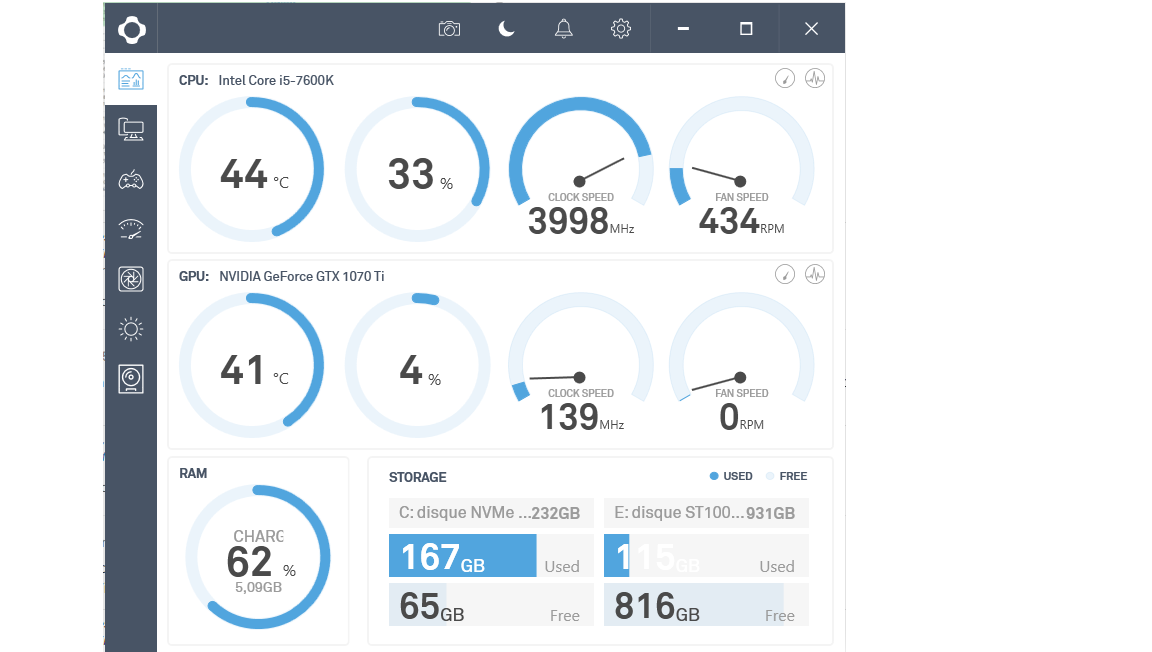Open the dashboard monitoring tab in sidebar
1152x652 pixels.
pos(131,79)
